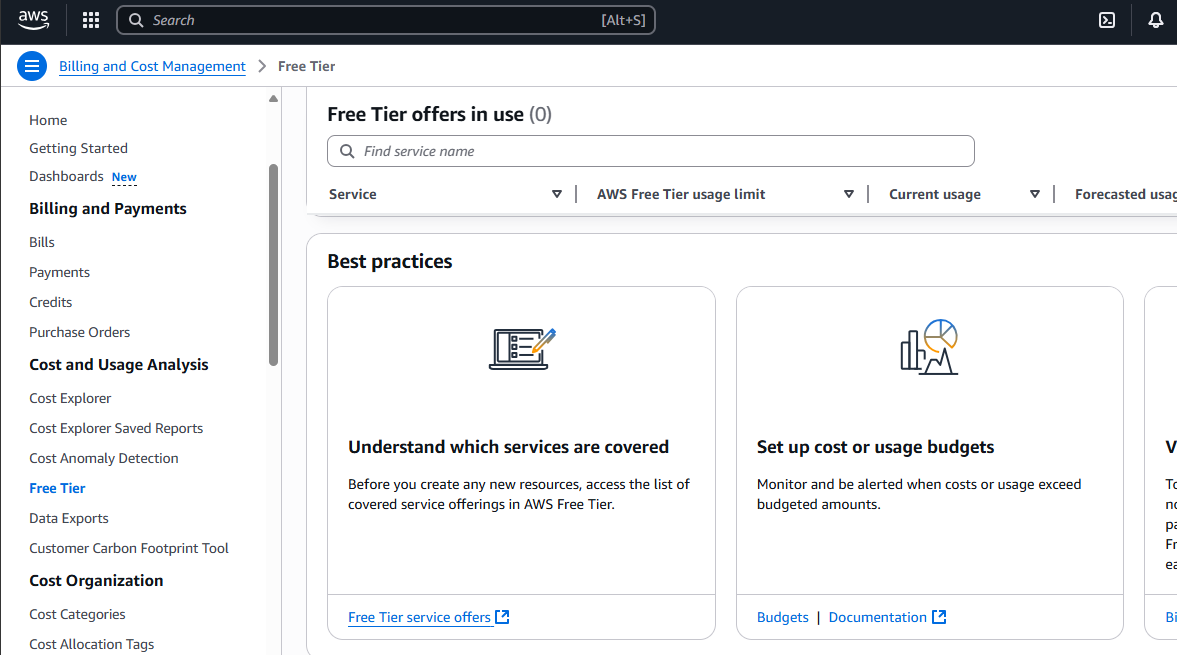Open Cost Explorer Saved Reports

116,428
